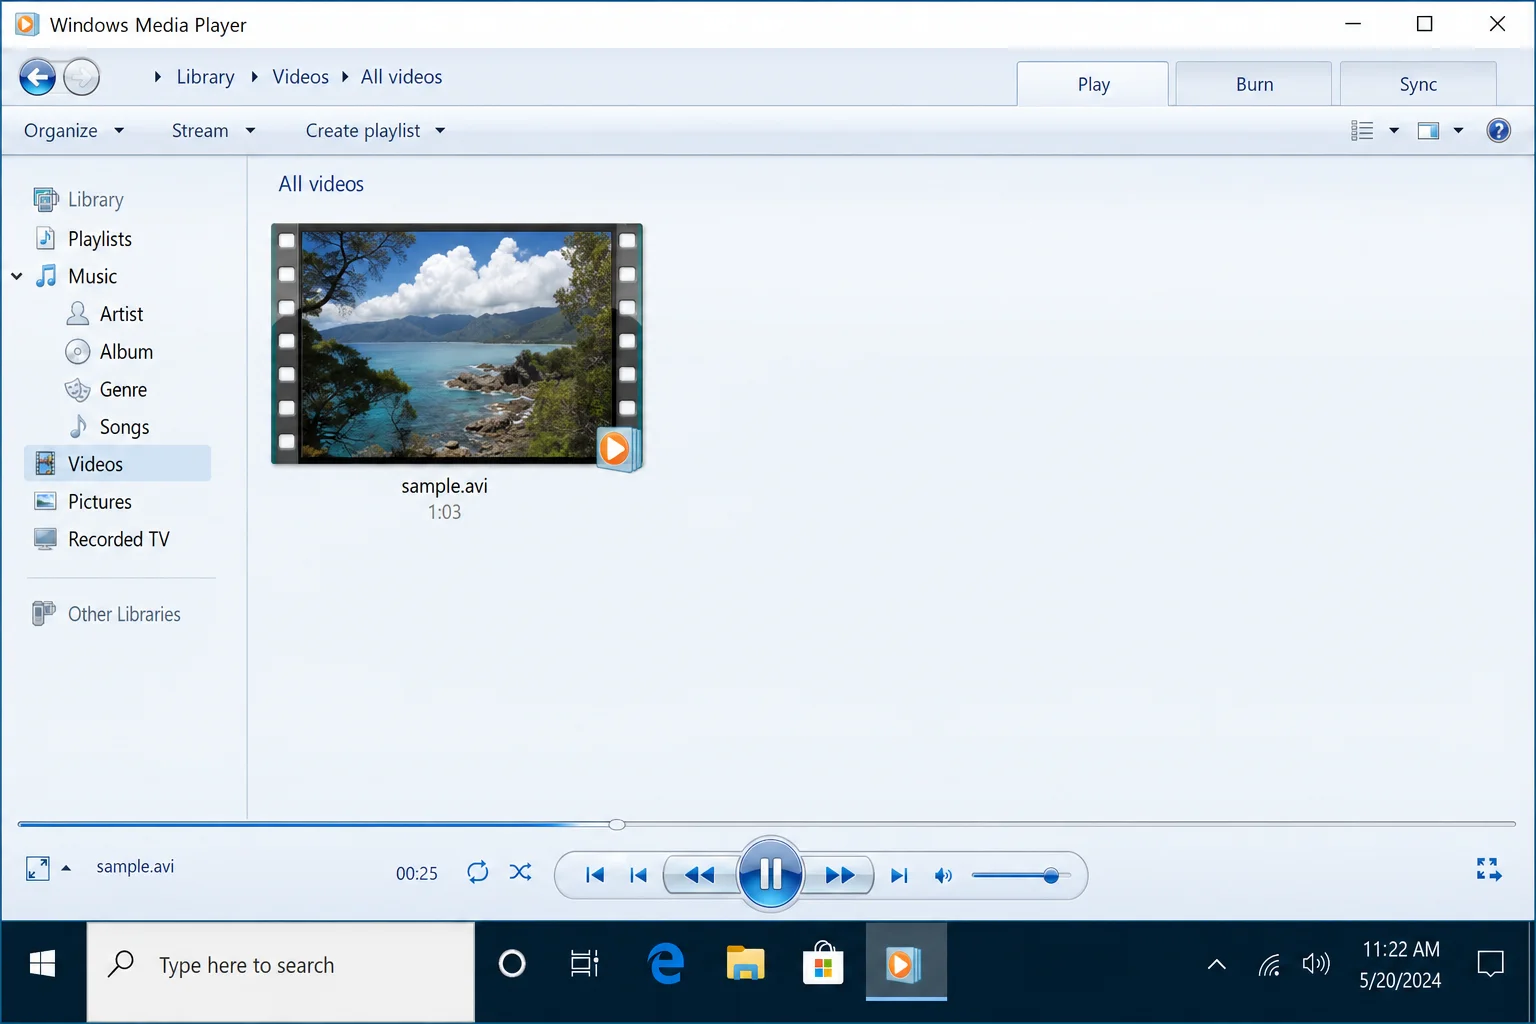Switch to Now Playing view icon

coord(38,868)
